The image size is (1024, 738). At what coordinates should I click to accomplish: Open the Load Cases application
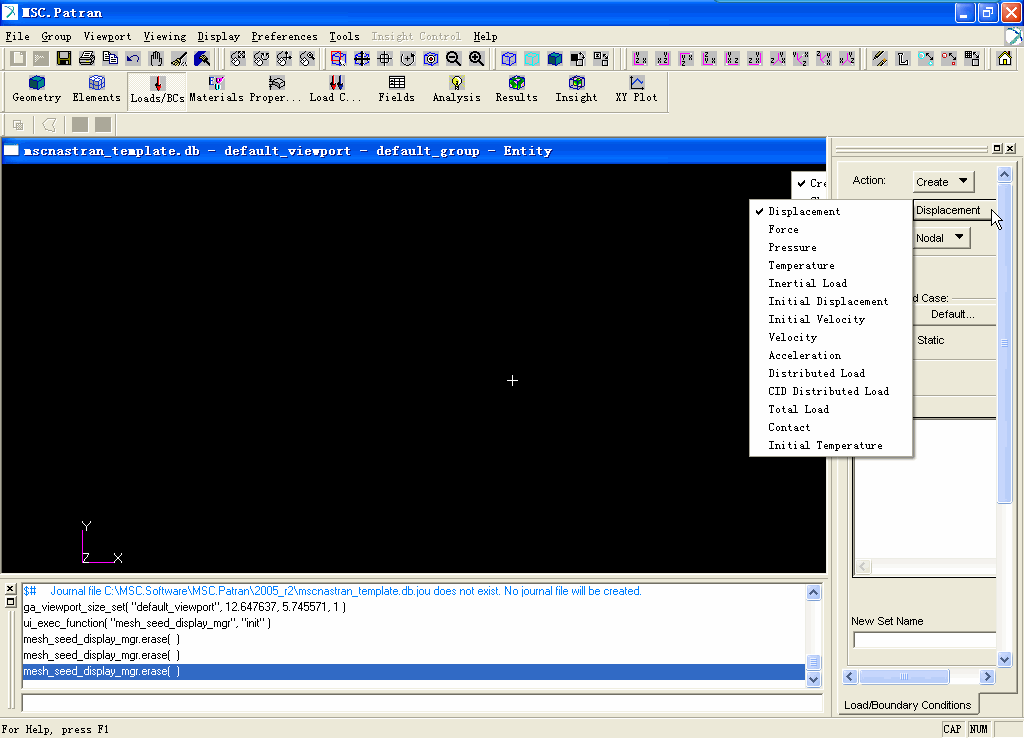point(336,89)
